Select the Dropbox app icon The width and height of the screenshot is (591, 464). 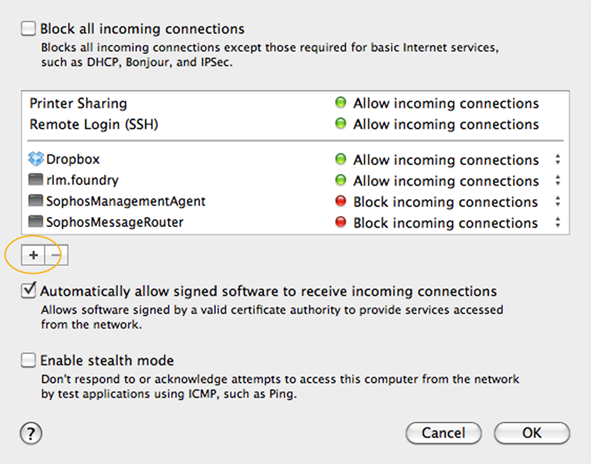(36, 159)
